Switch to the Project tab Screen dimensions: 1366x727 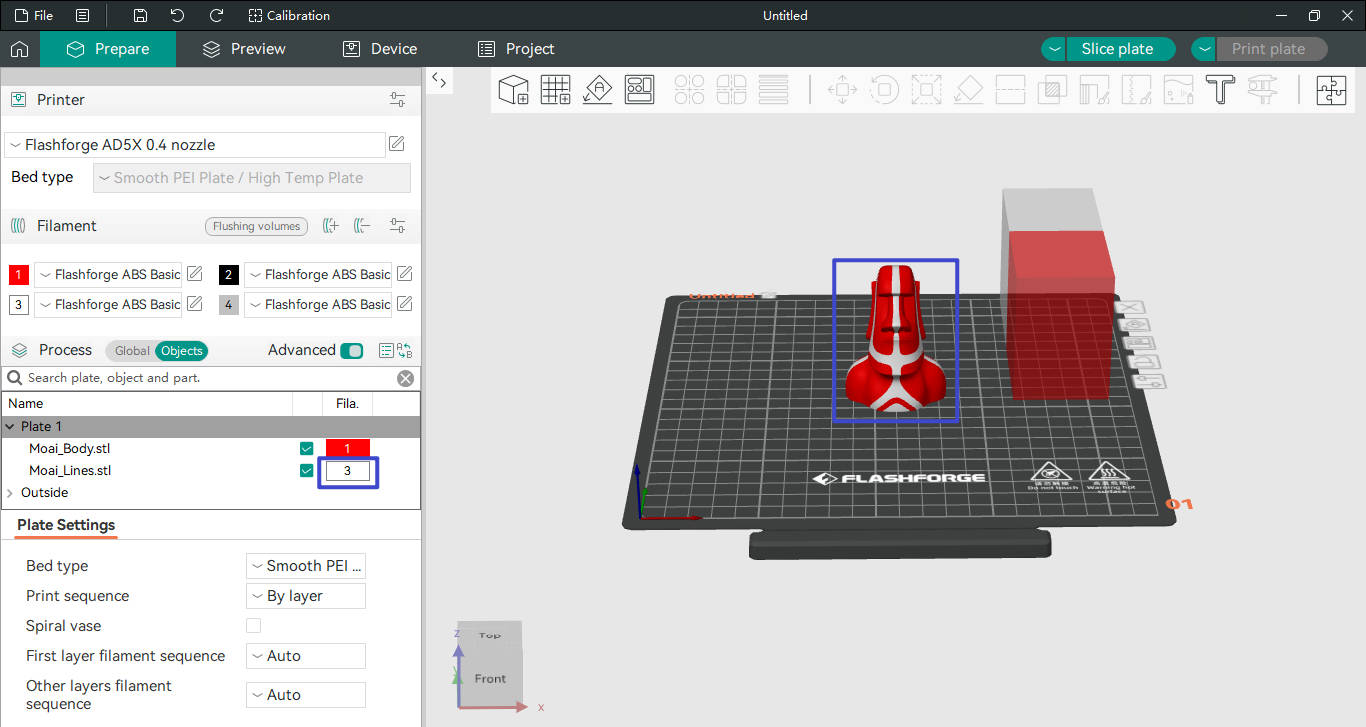point(516,49)
